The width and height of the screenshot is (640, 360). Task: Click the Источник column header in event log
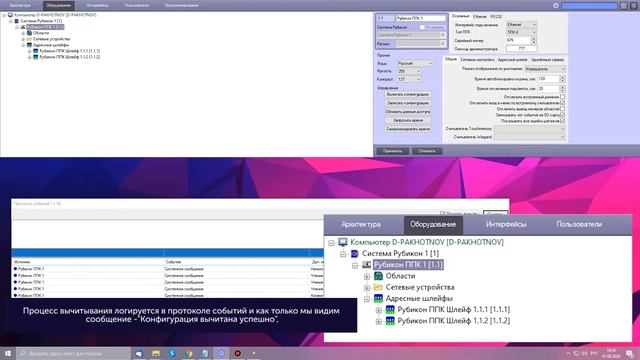22,262
